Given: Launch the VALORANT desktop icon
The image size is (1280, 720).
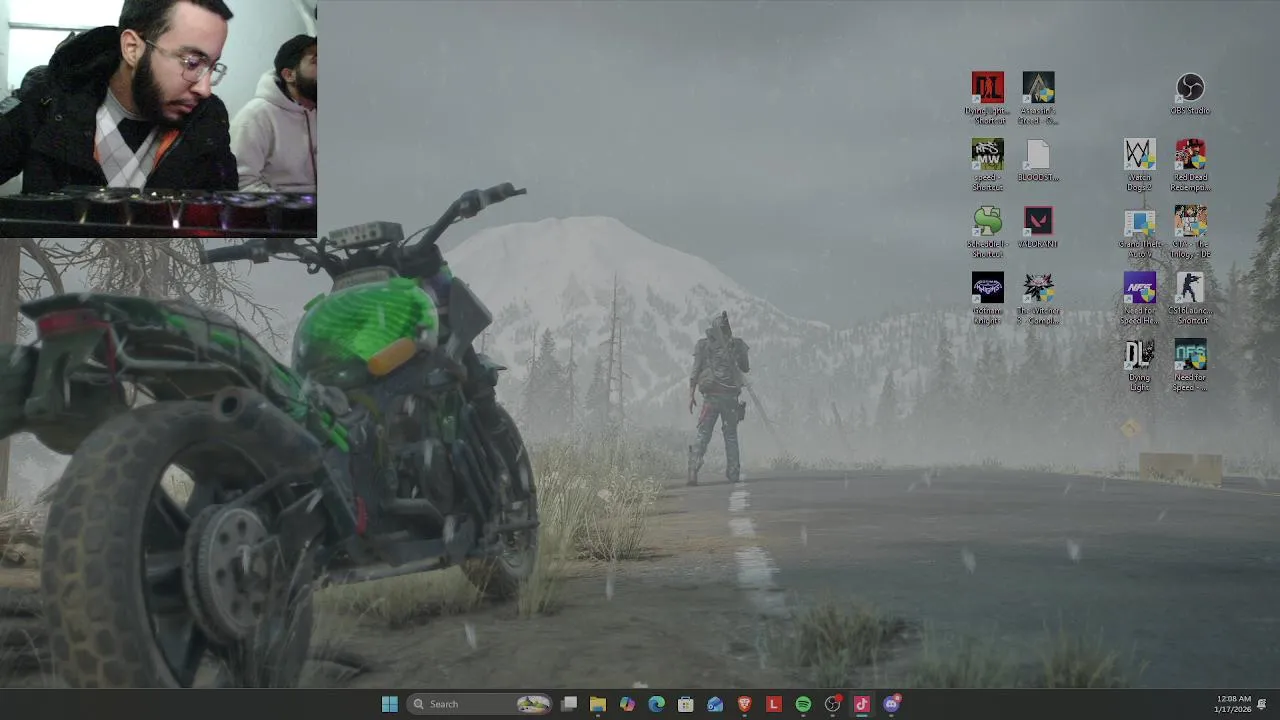Looking at the screenshot, I should point(1038,228).
